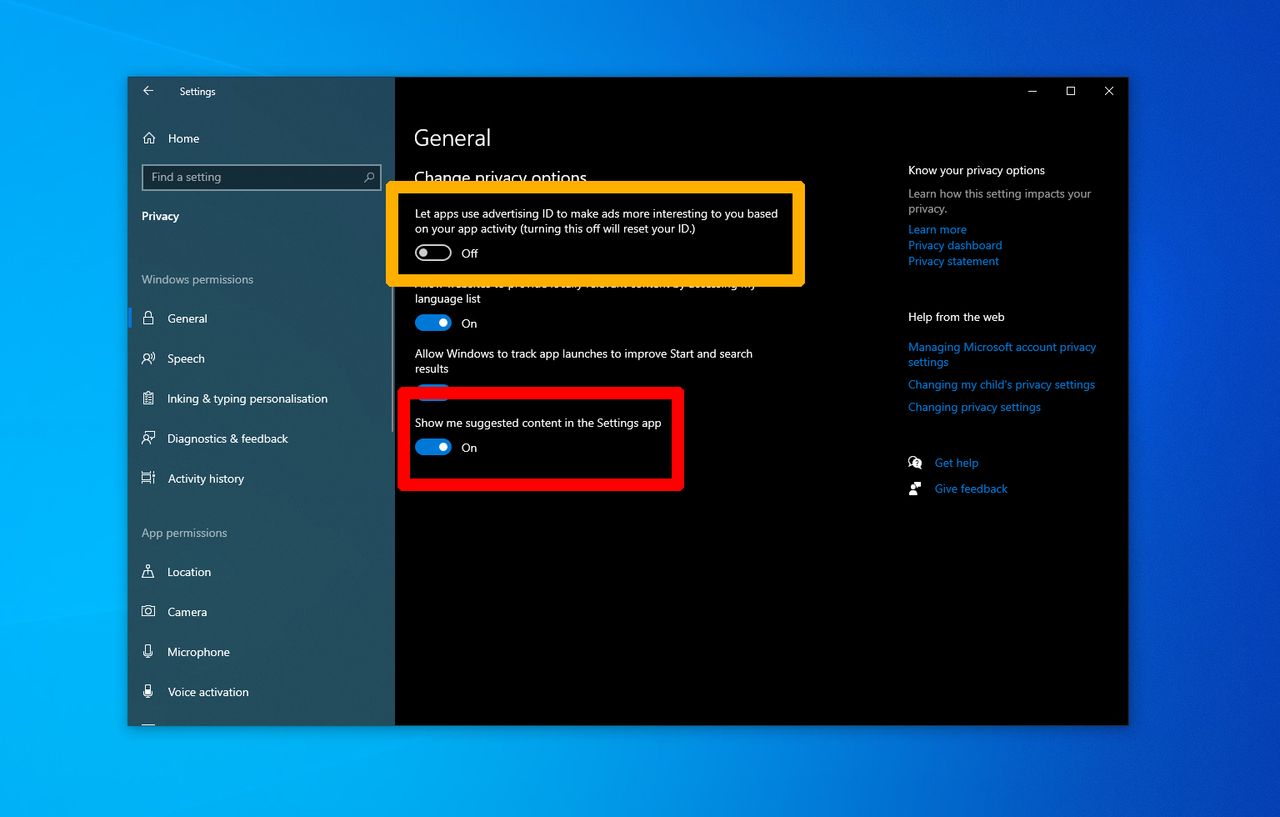Click the Activity history icon
The image size is (1280, 817).
pyautogui.click(x=148, y=478)
